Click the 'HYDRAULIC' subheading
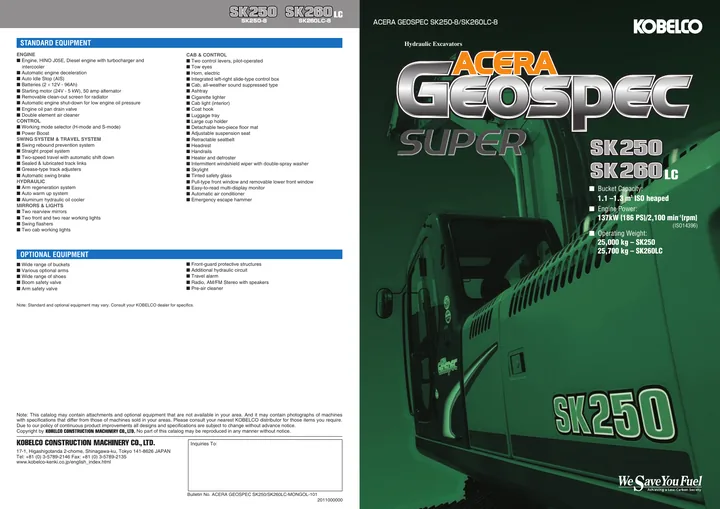 click(x=31, y=181)
